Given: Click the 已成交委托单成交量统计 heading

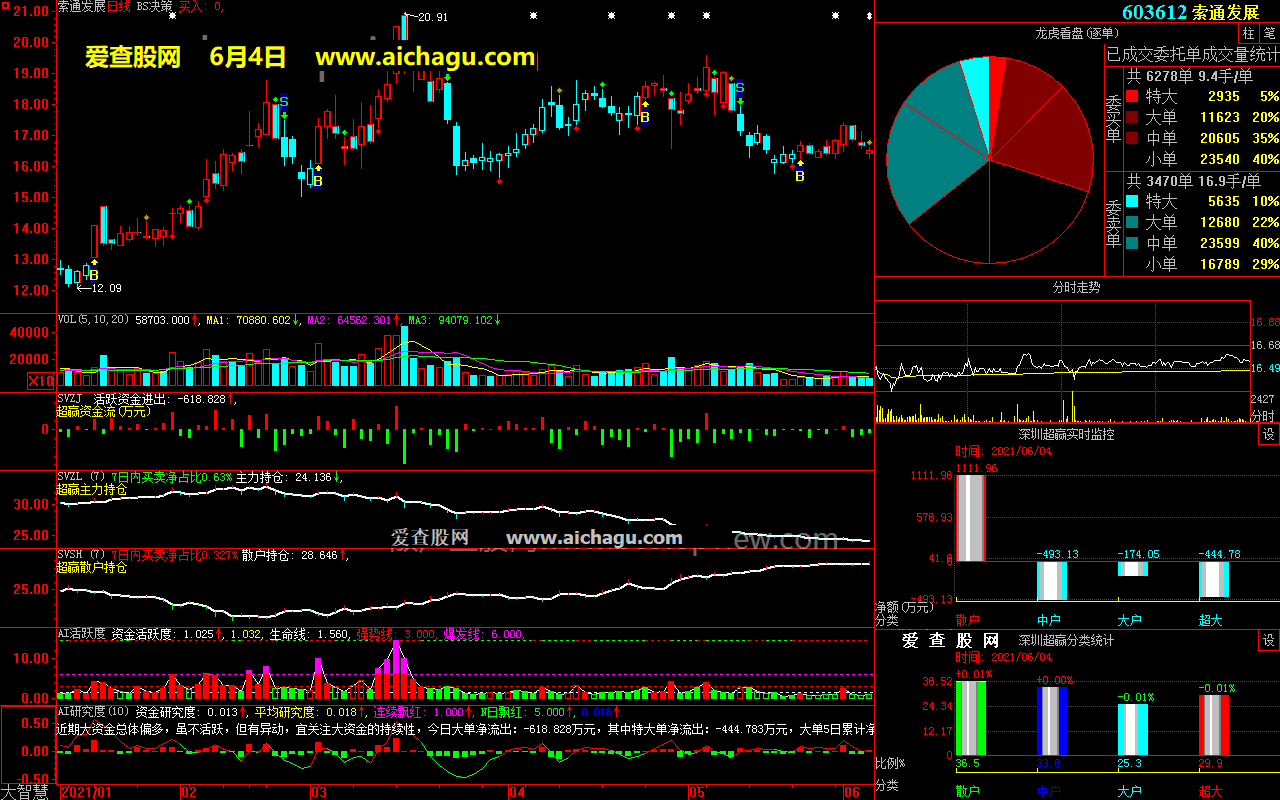Looking at the screenshot, I should point(1192,54).
